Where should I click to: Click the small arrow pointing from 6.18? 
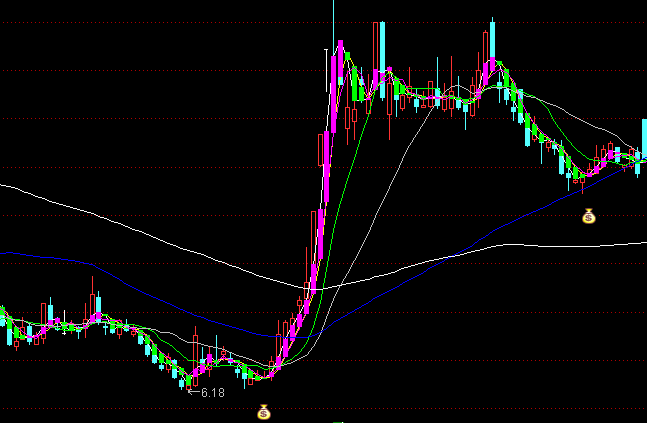click(x=194, y=393)
